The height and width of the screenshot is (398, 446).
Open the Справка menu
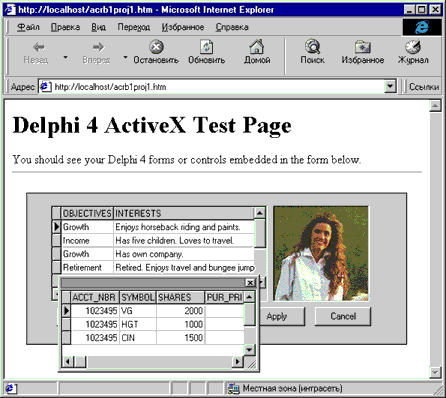(232, 27)
